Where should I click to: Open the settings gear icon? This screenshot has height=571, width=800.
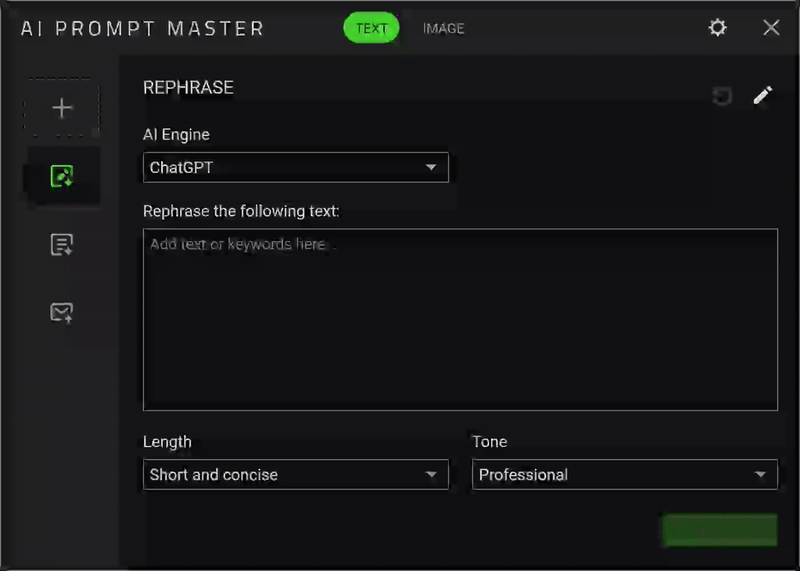pyautogui.click(x=717, y=28)
